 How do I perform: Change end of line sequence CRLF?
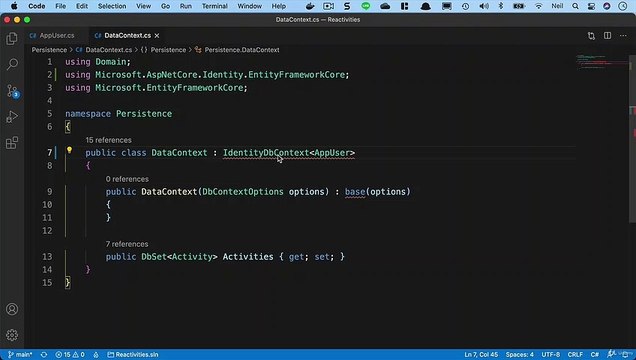click(575, 354)
